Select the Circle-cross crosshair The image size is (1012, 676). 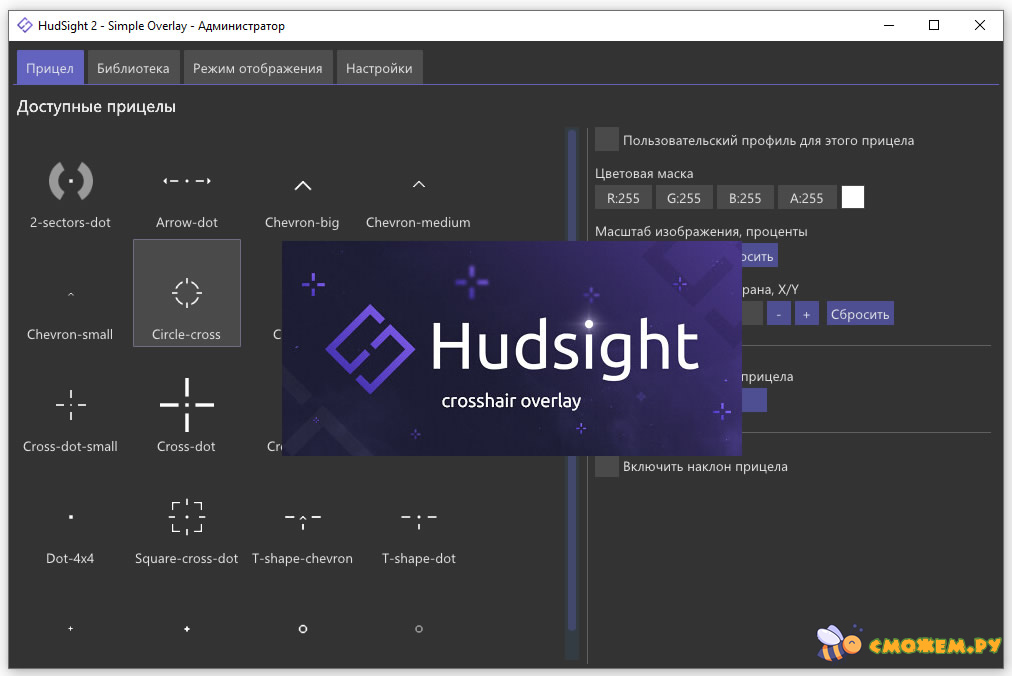[187, 294]
